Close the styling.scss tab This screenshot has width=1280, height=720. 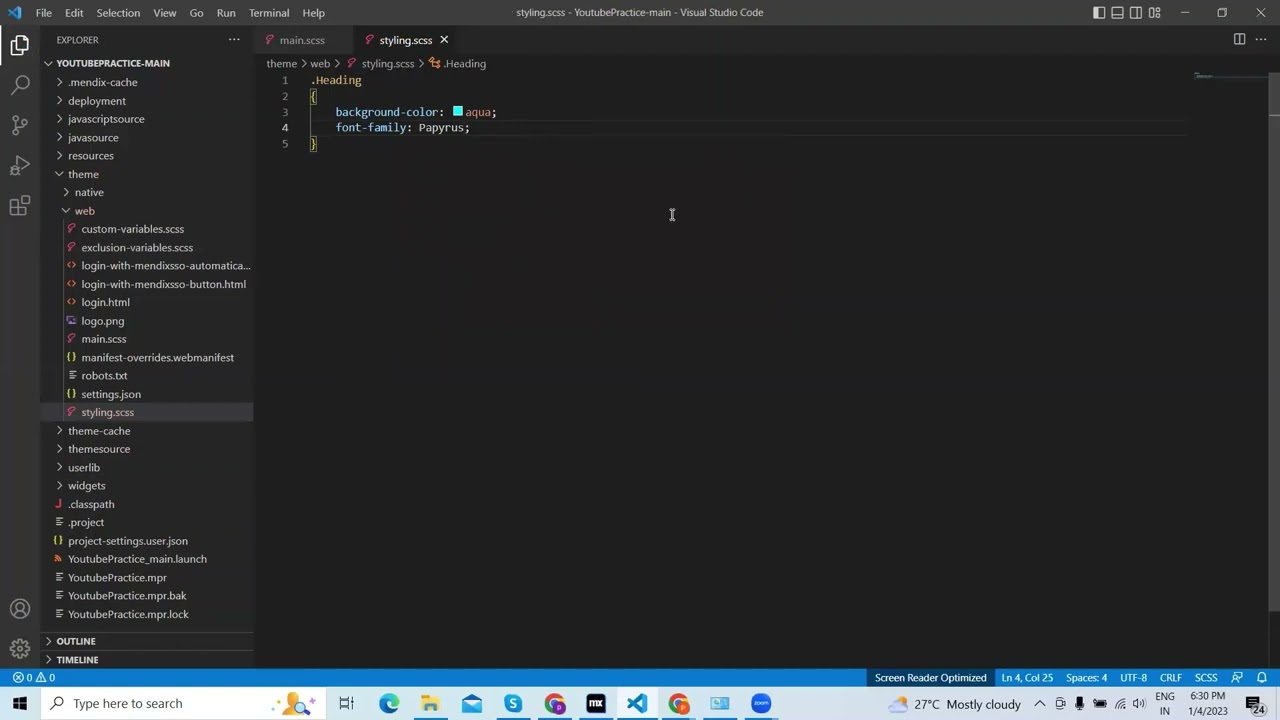pos(444,40)
